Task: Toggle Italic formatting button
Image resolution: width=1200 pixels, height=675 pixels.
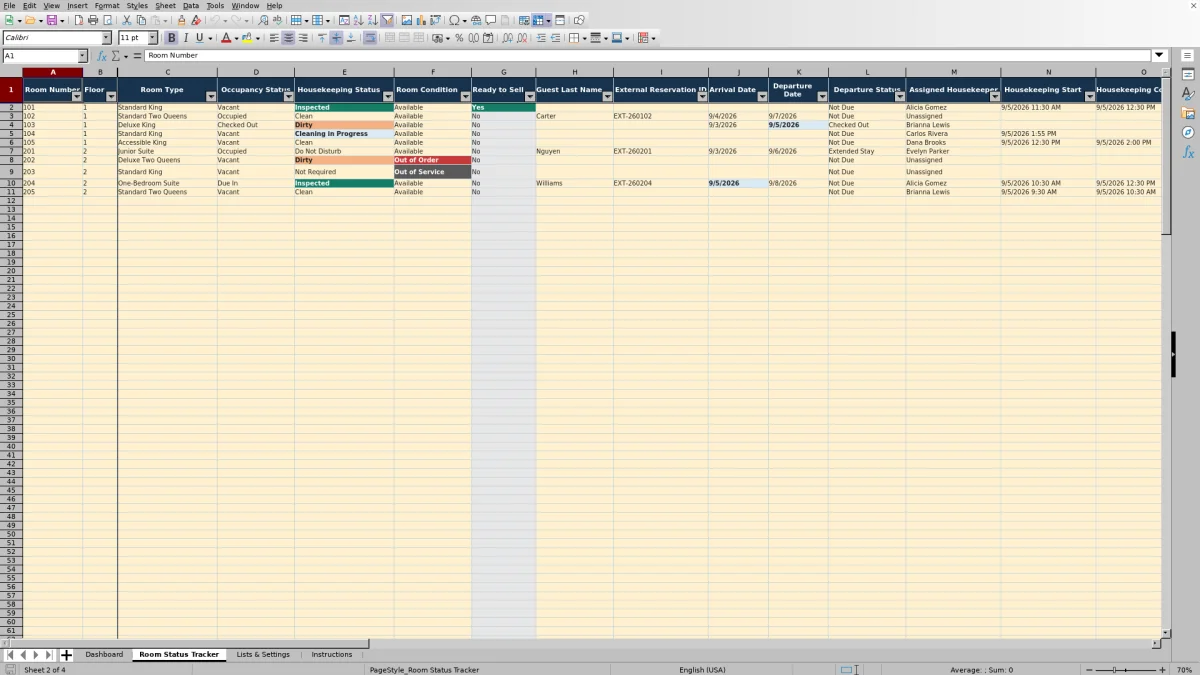Action: pos(185,38)
